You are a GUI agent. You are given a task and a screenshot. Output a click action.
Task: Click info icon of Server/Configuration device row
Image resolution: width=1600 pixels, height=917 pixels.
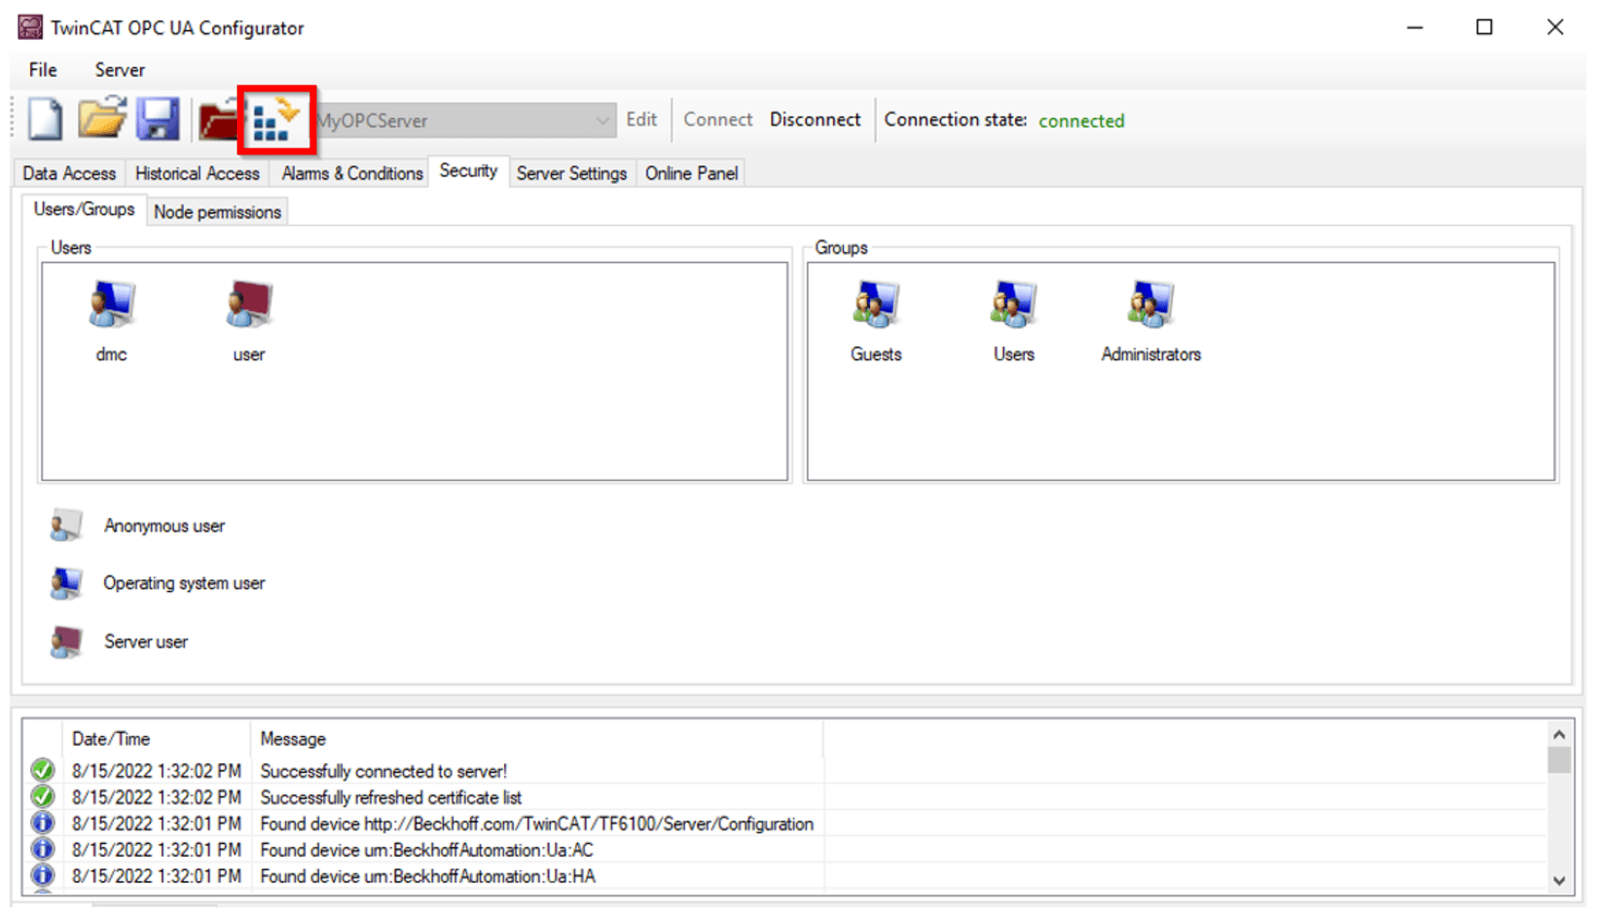click(x=42, y=823)
